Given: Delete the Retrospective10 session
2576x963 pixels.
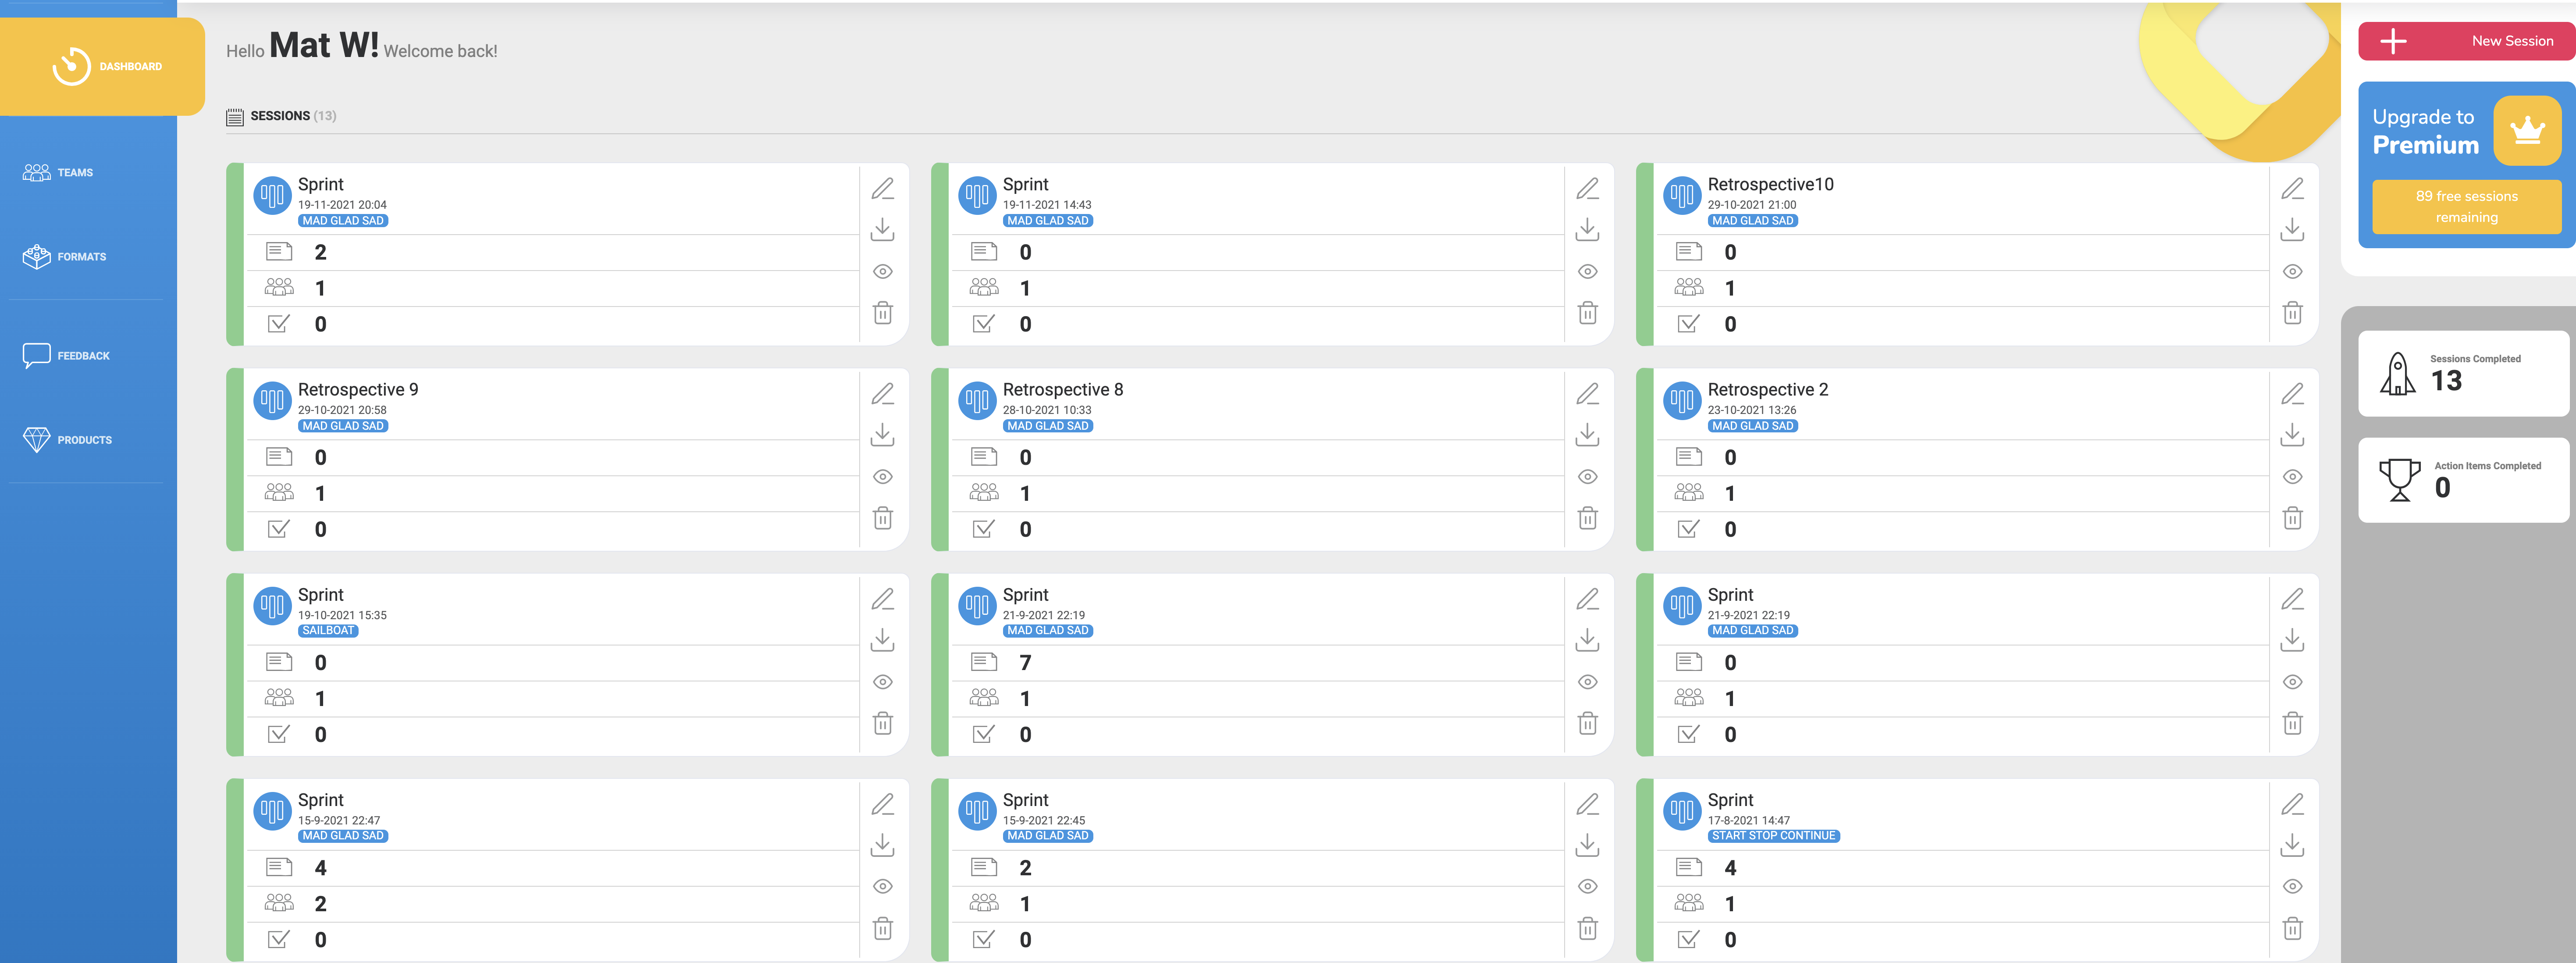Looking at the screenshot, I should [x=2292, y=313].
